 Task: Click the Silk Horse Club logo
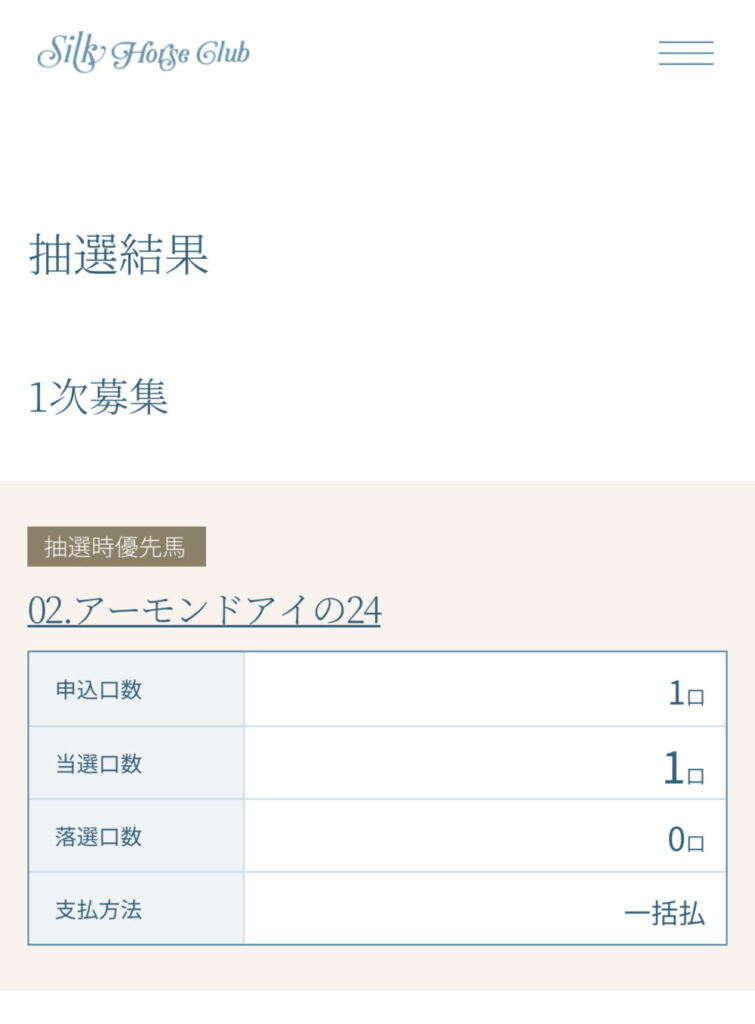click(x=144, y=53)
